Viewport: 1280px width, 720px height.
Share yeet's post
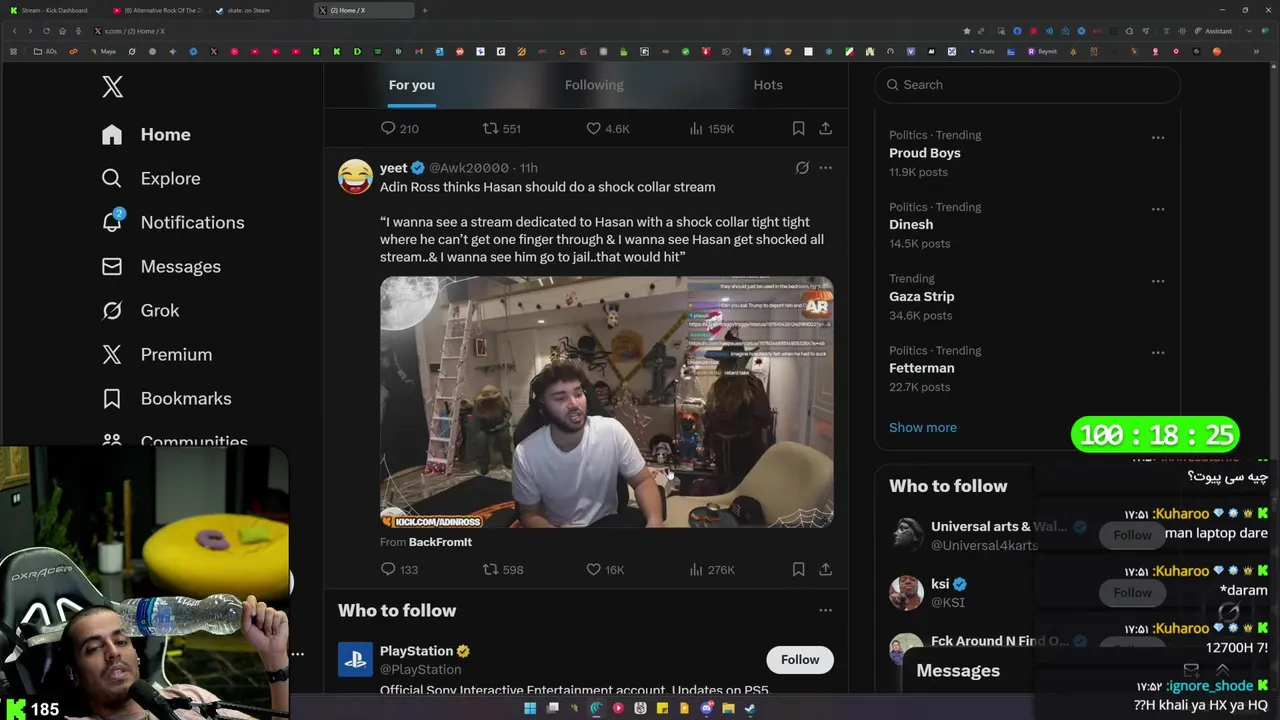tap(825, 570)
